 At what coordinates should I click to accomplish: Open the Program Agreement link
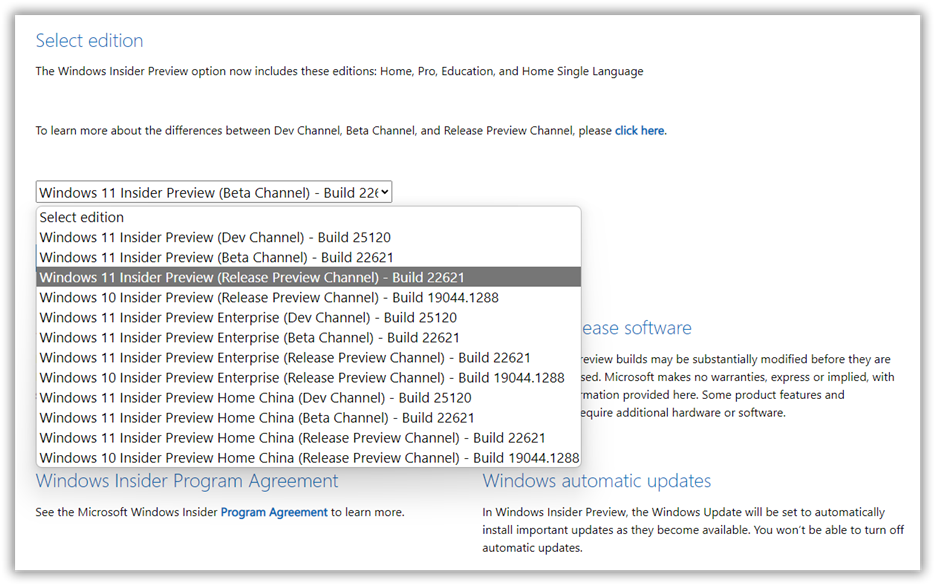(274, 512)
